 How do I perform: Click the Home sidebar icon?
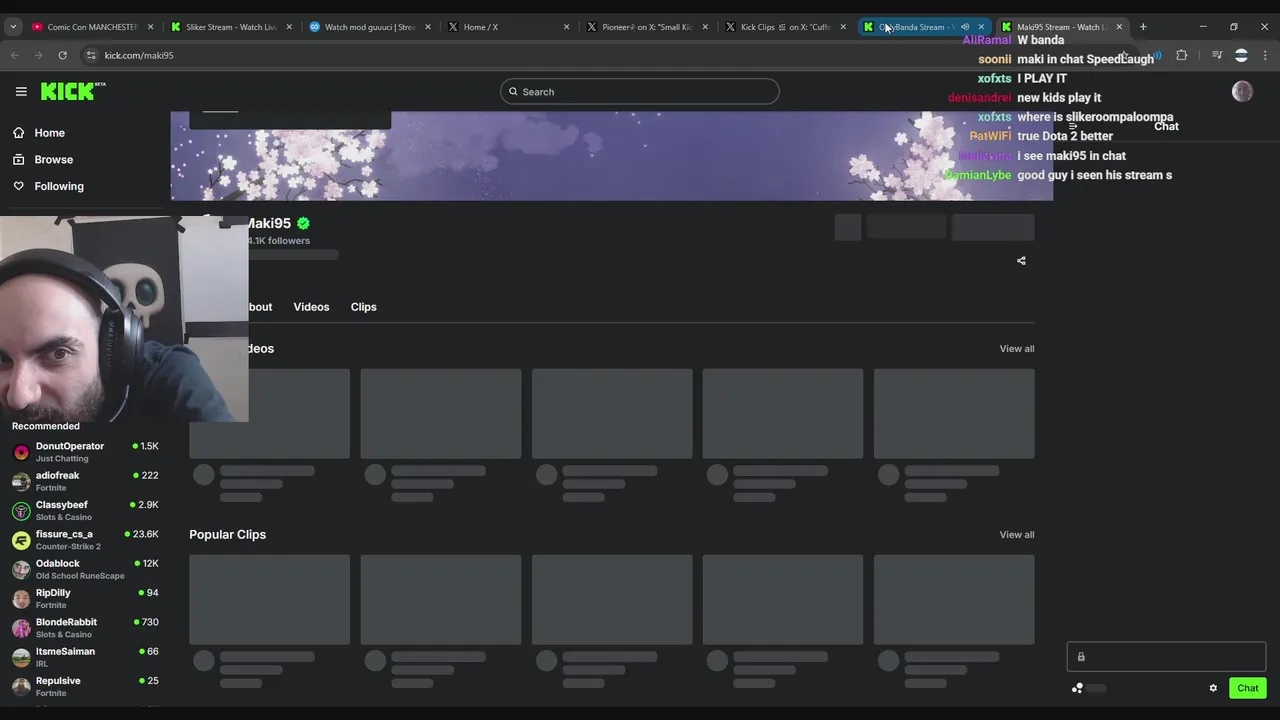click(18, 133)
